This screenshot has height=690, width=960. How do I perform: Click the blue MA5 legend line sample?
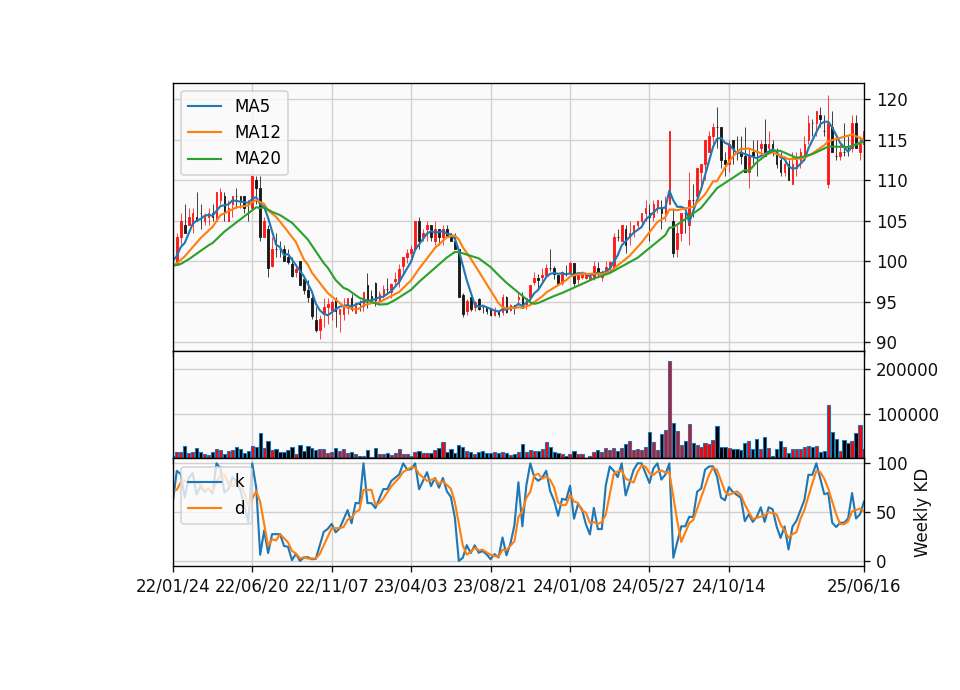(x=204, y=106)
